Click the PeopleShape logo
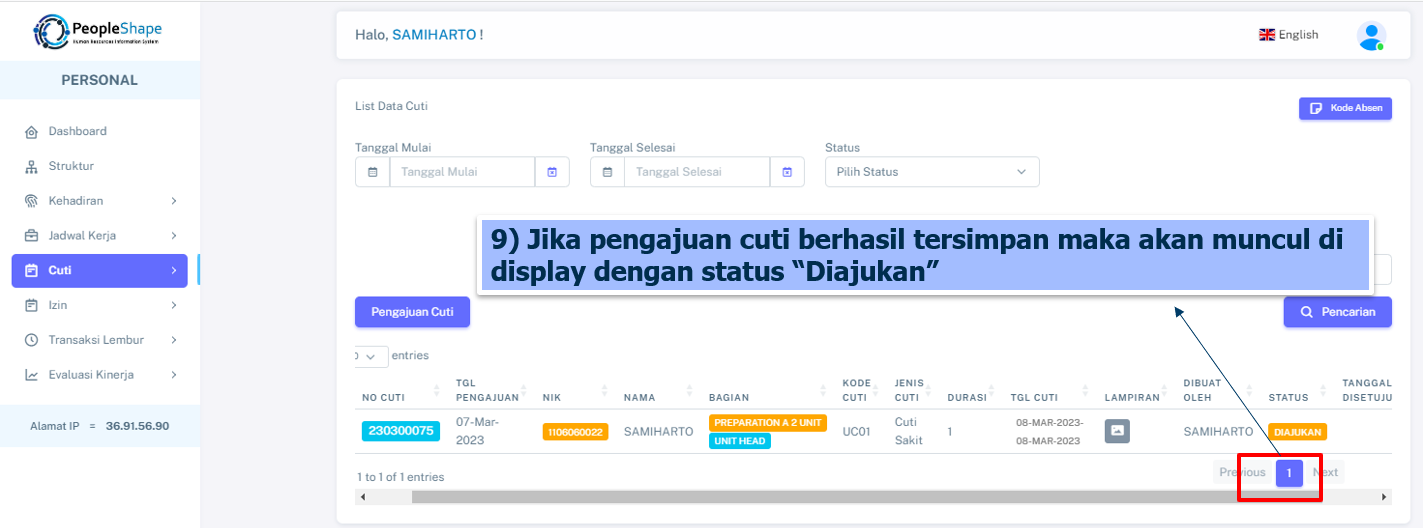 click(98, 32)
